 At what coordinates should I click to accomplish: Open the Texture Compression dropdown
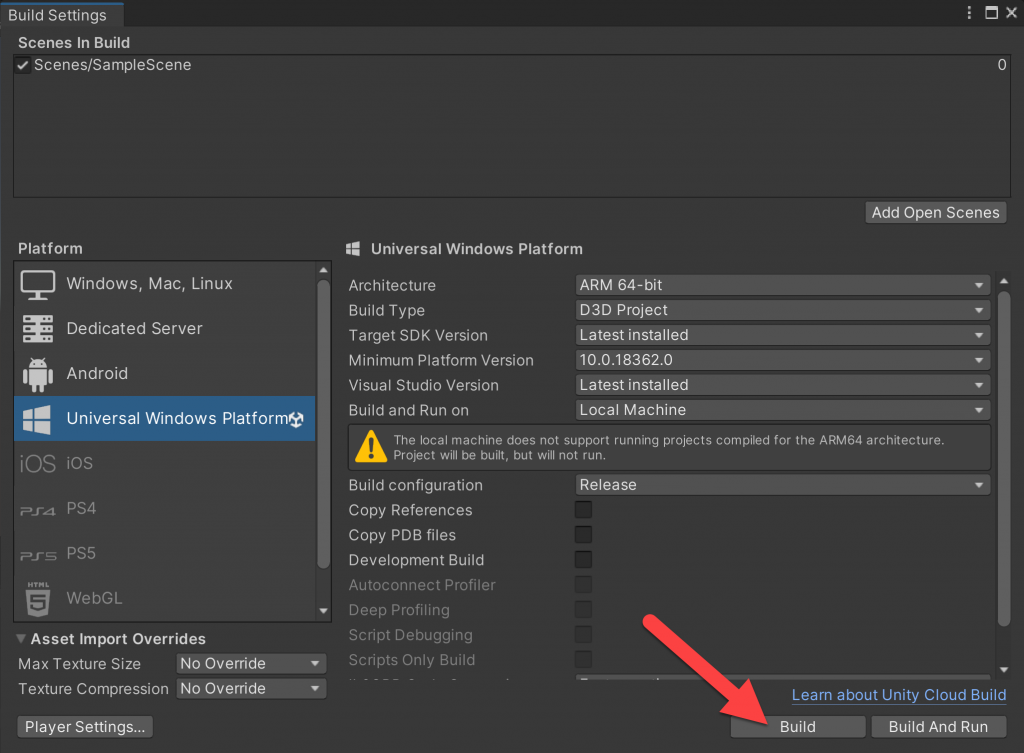[x=251, y=688]
